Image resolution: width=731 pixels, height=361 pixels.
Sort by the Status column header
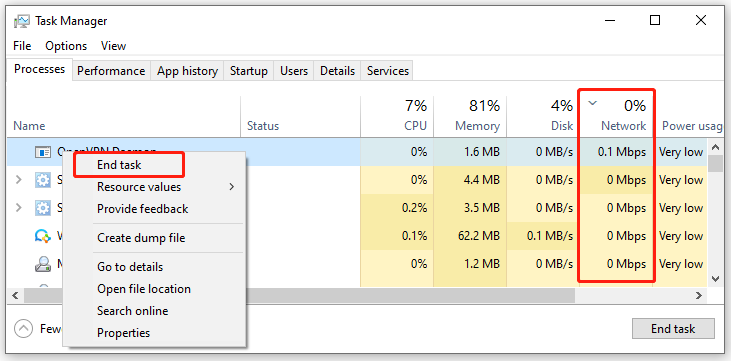pos(300,117)
